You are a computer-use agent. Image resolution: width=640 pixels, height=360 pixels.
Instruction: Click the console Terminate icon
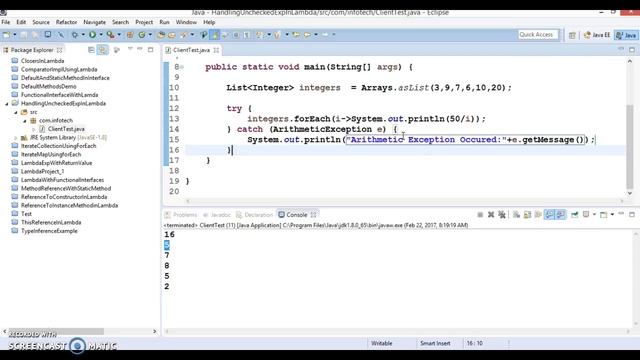pos(480,215)
